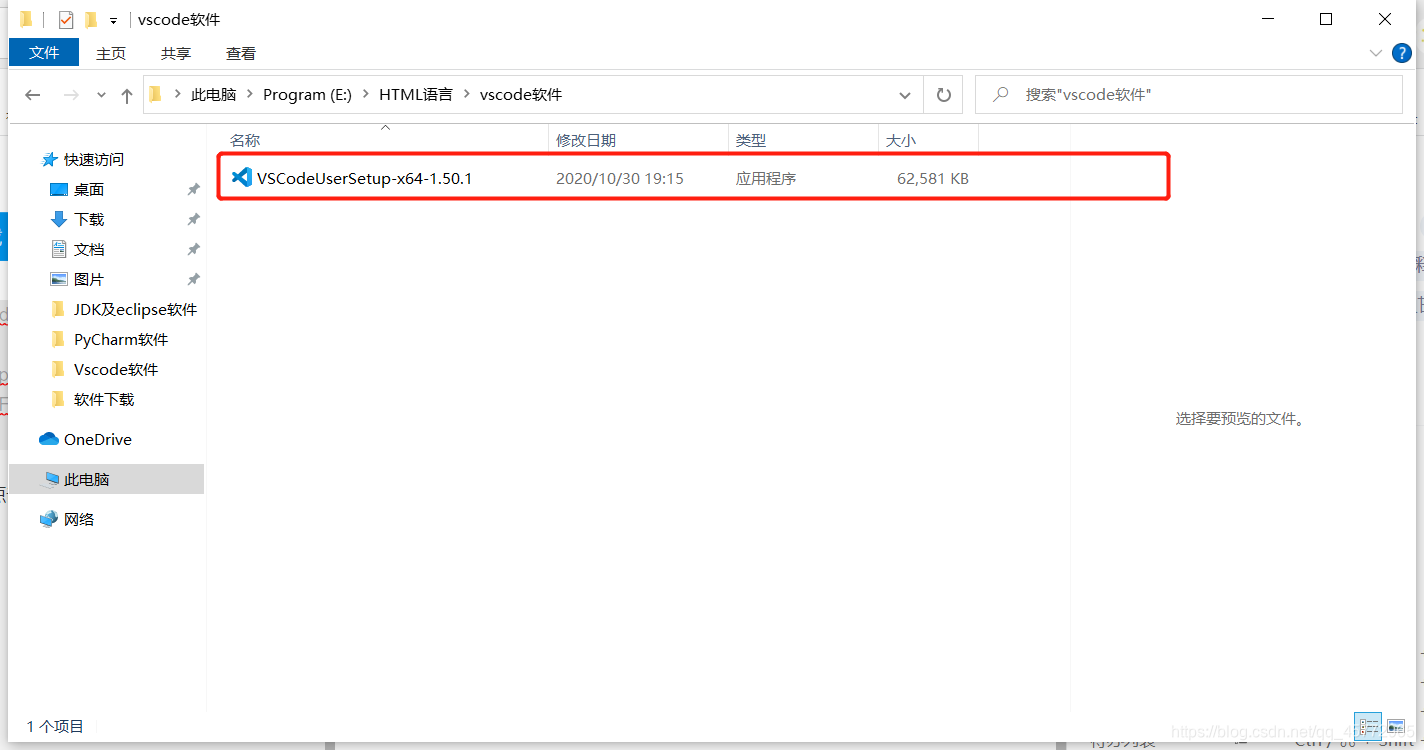The image size is (1424, 750).
Task: Click the 62,581 KB size cell
Action: [x=933, y=179]
